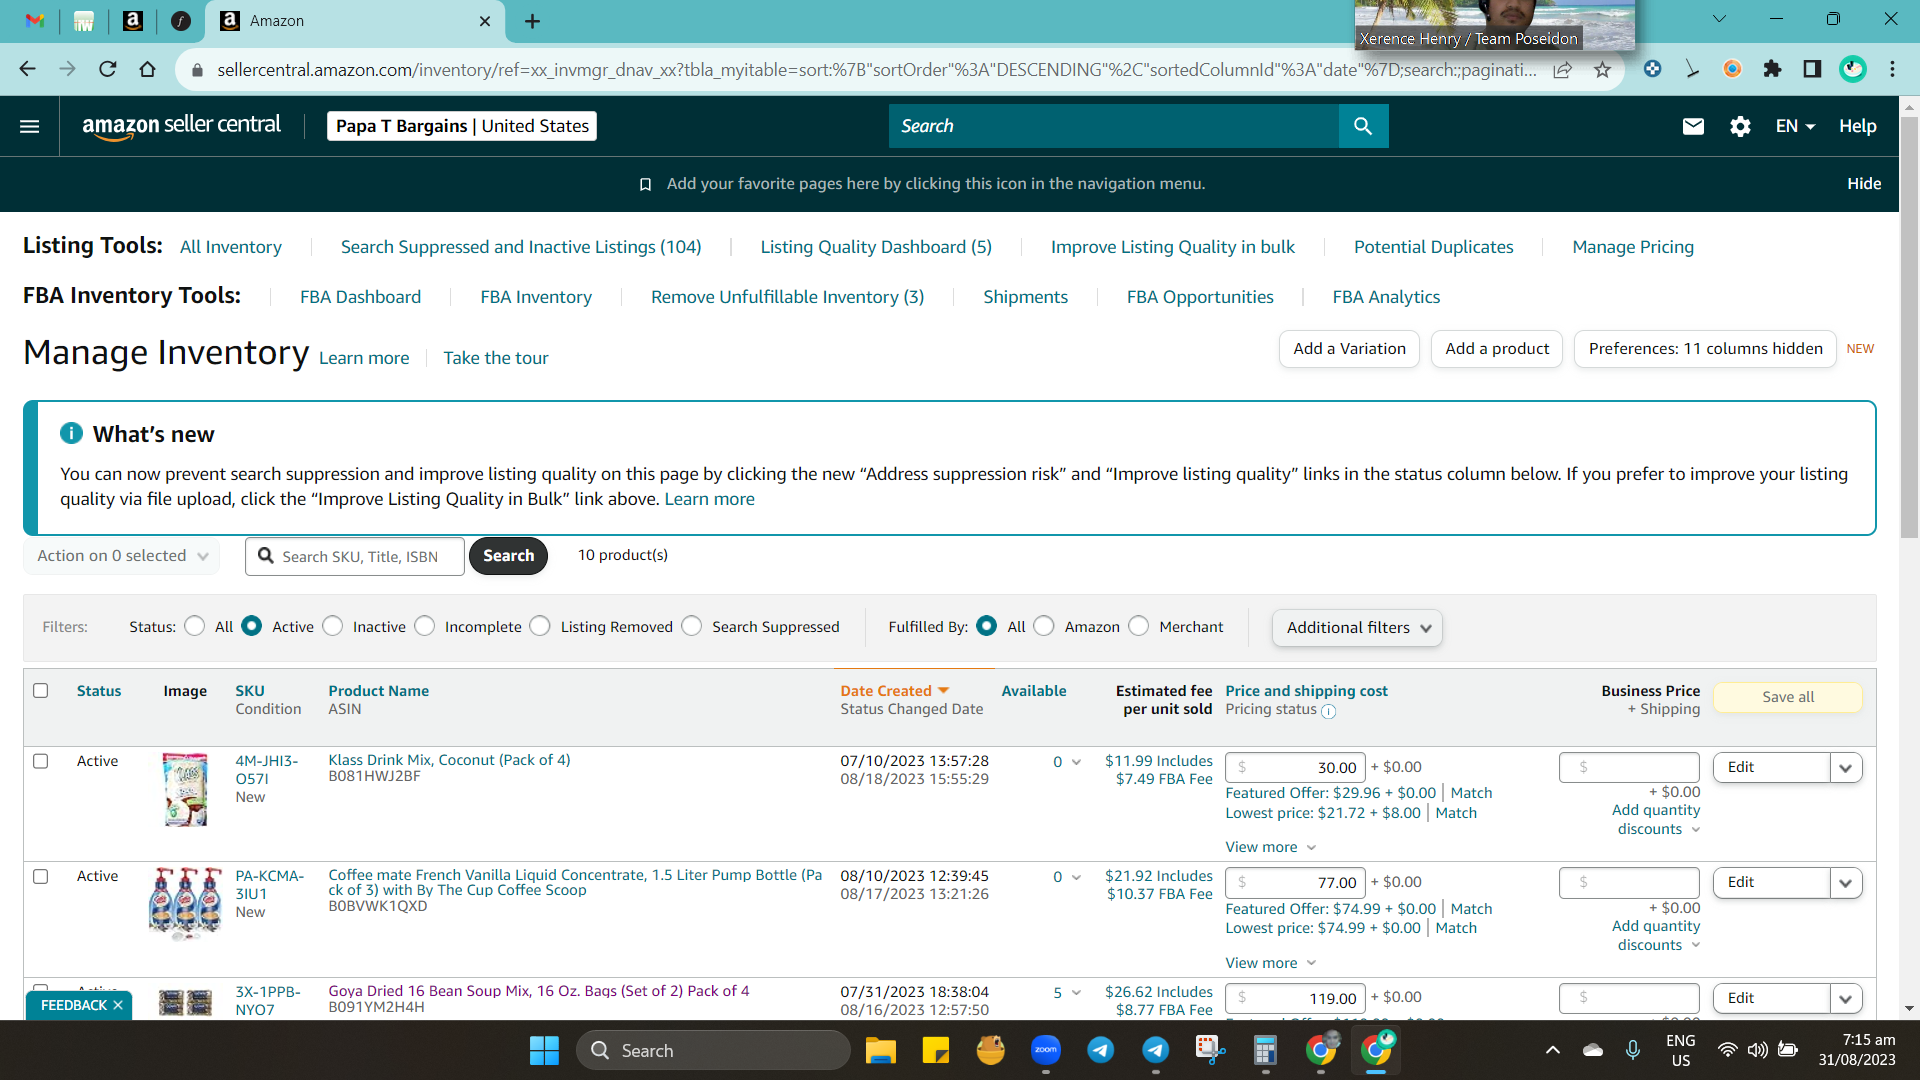Click the share page icon in address bar

tap(1562, 69)
